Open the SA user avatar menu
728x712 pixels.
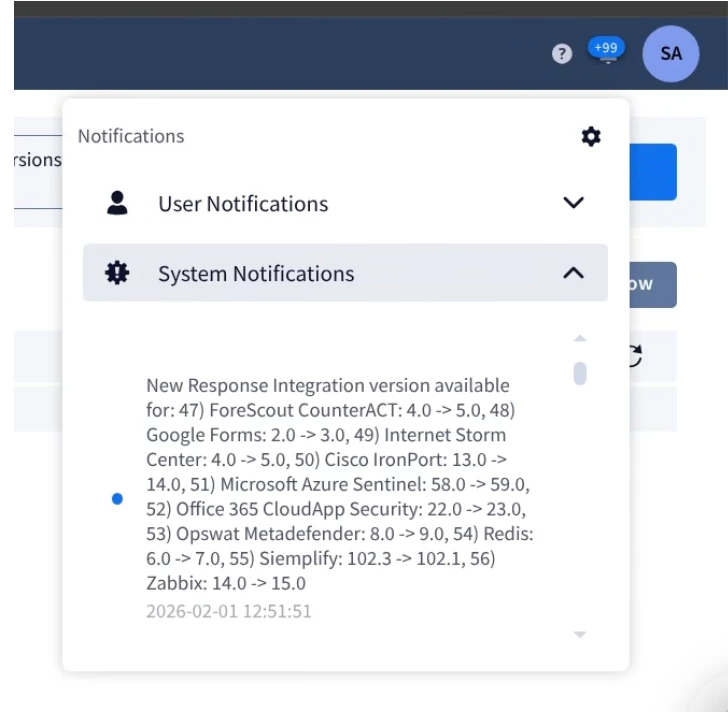[x=670, y=54]
